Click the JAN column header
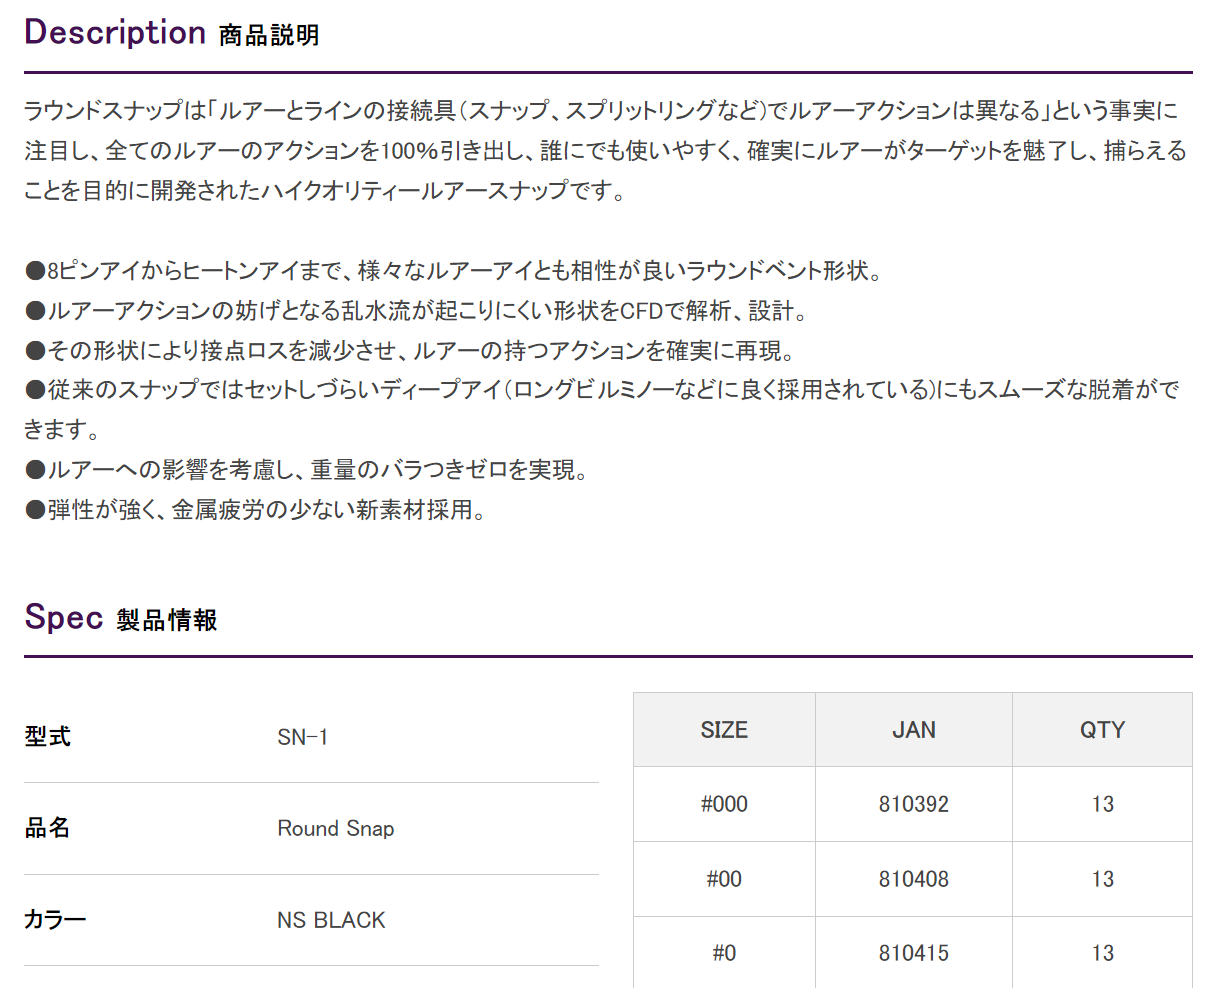The image size is (1228, 988). pyautogui.click(x=913, y=730)
